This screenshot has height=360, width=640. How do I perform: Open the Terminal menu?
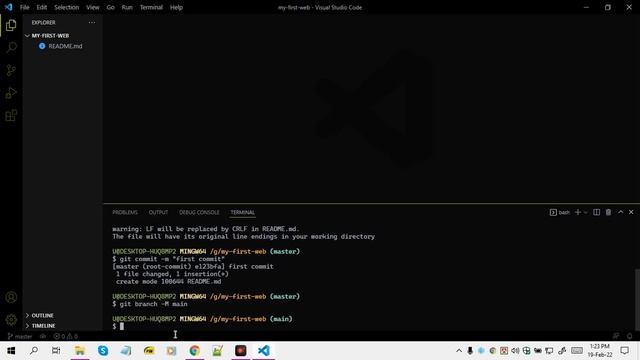151,7
